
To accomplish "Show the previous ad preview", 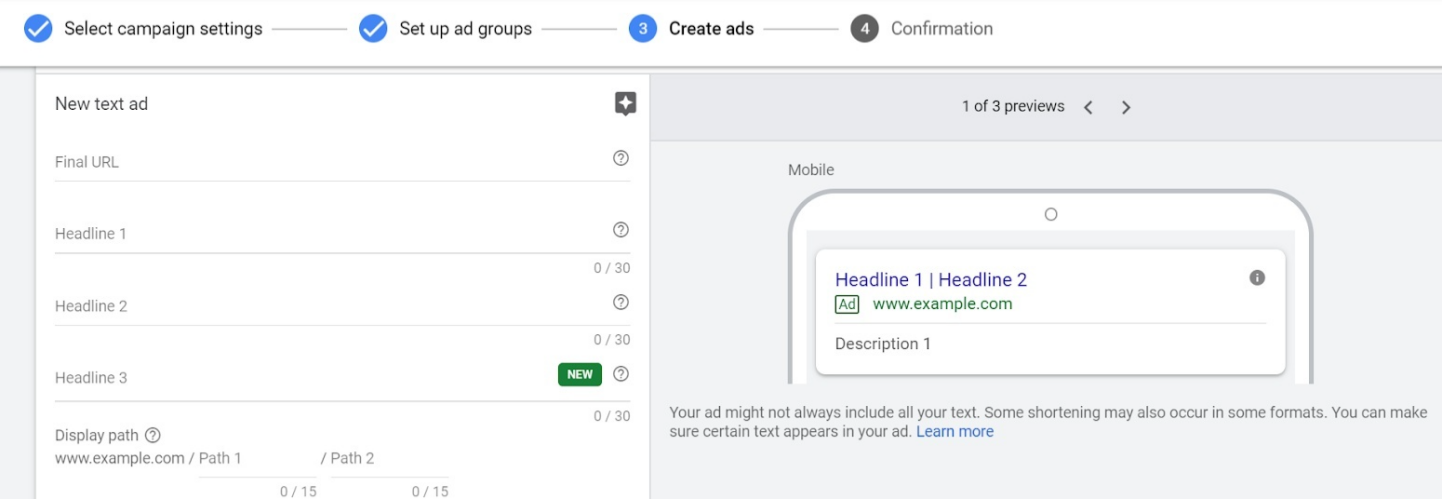I will point(1089,107).
